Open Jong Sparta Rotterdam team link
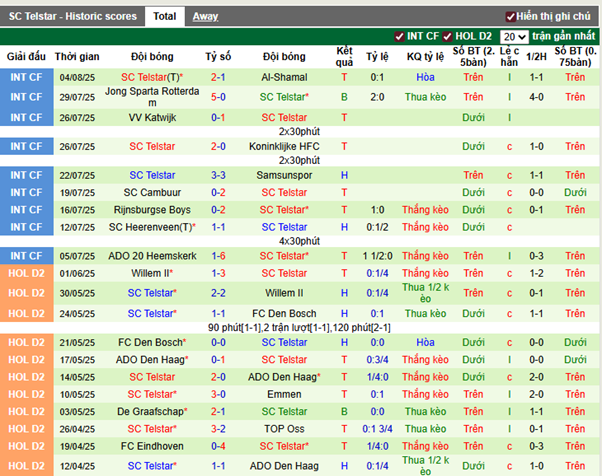 [x=152, y=97]
